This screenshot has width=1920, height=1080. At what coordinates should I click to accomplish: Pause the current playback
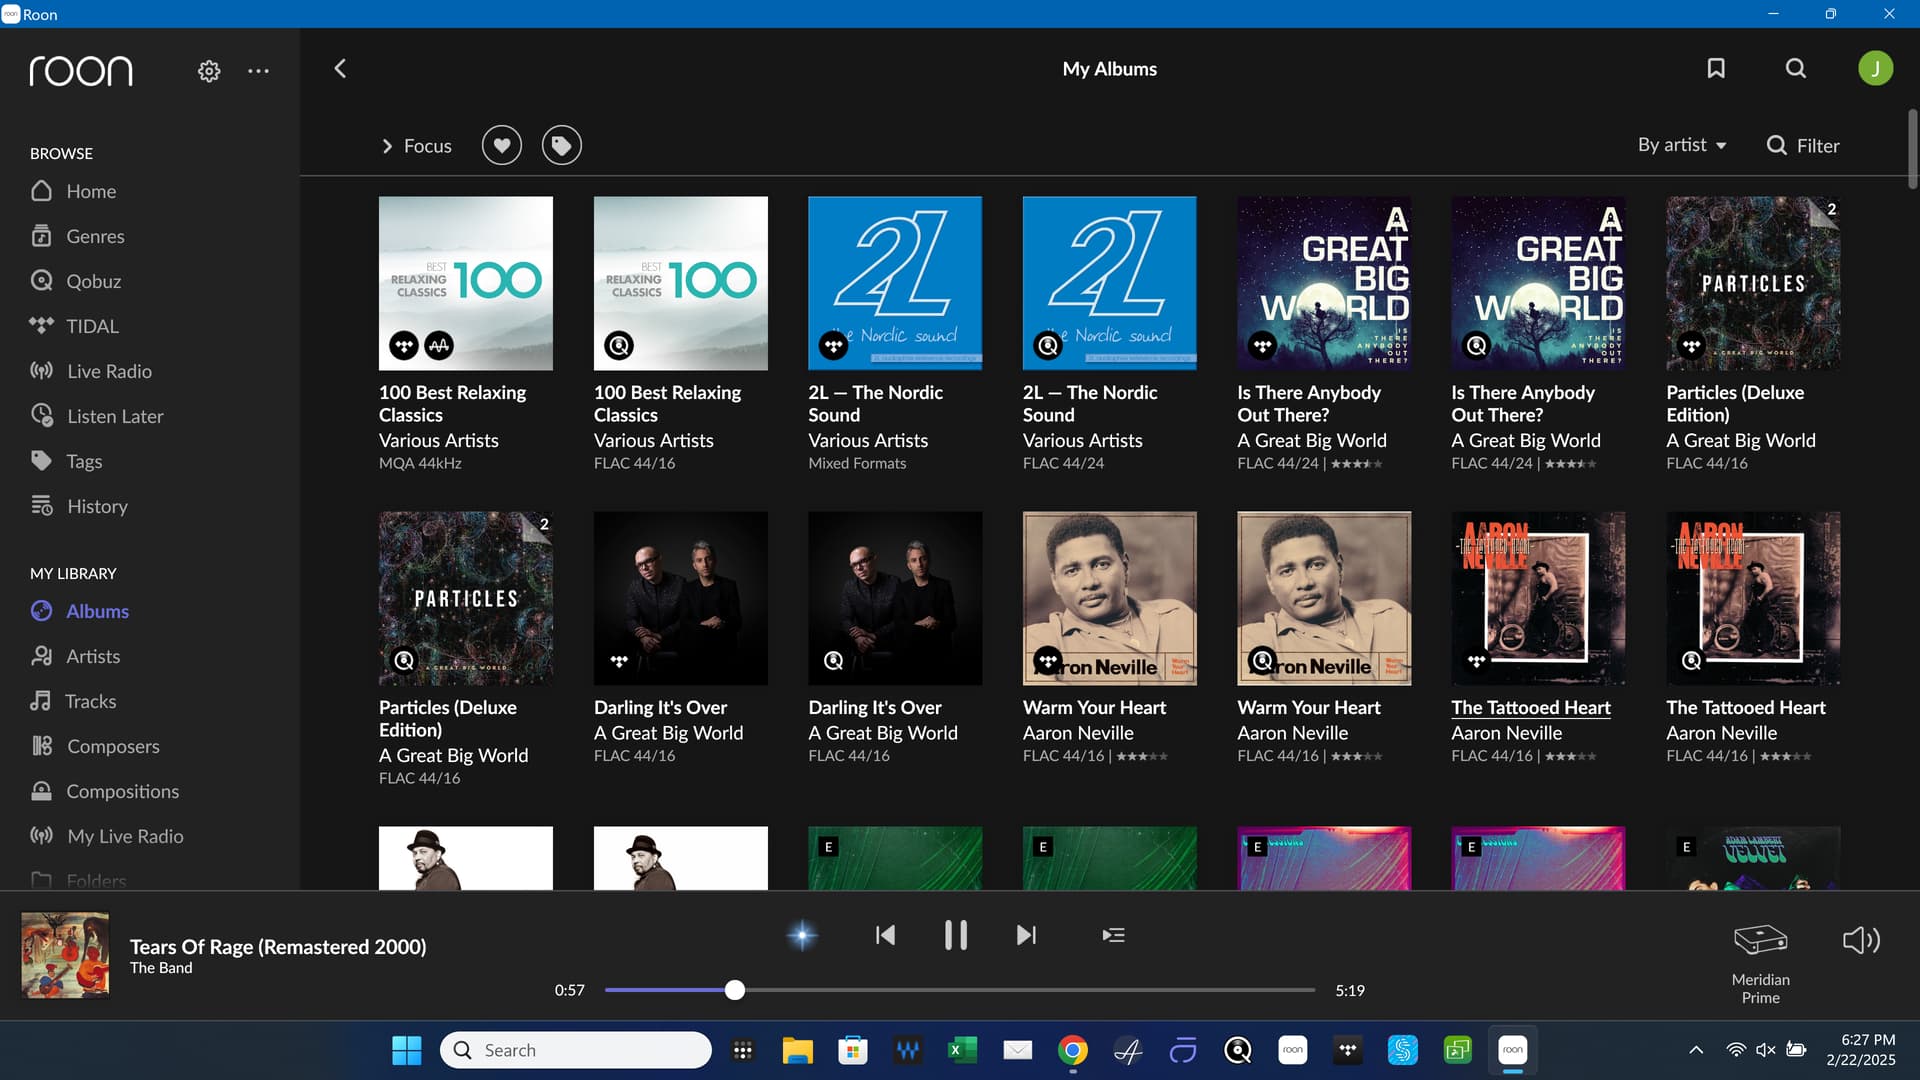coord(956,935)
